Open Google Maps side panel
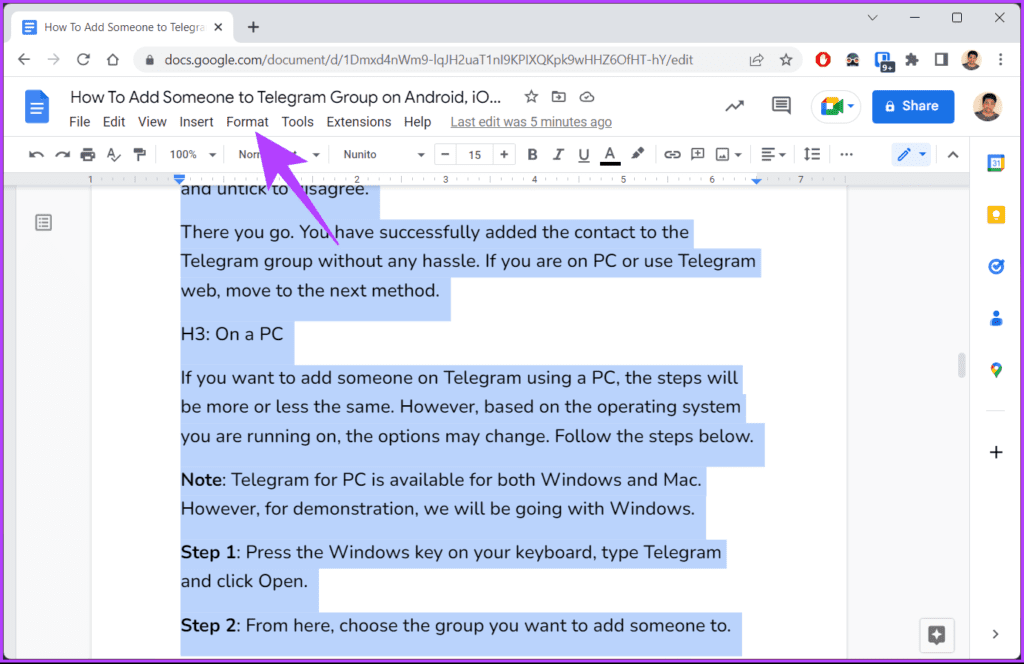Viewport: 1024px width, 664px height. click(x=996, y=370)
